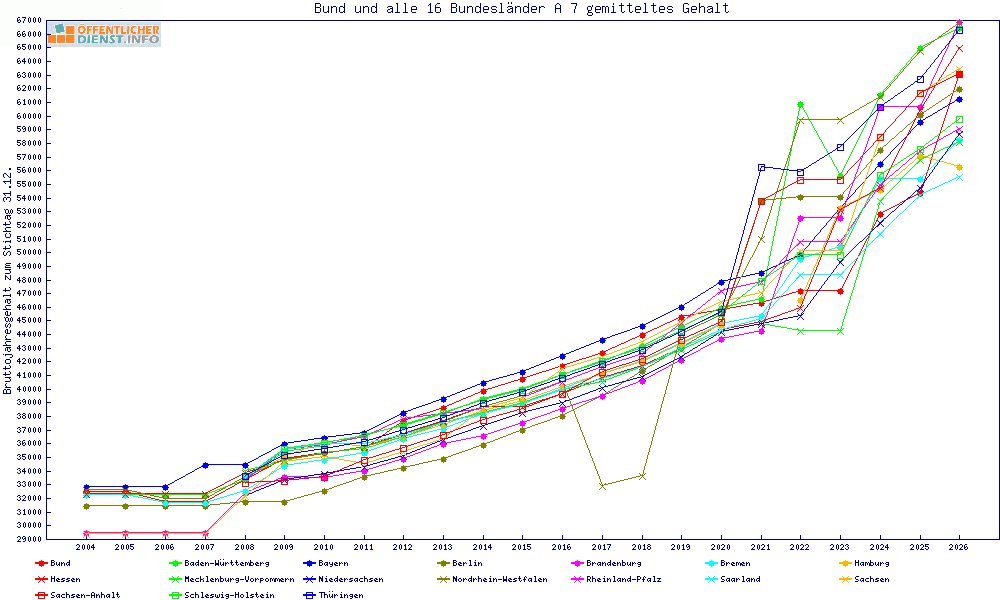Click the red Bund legend marker
The image size is (1000, 600).
click(x=41, y=564)
